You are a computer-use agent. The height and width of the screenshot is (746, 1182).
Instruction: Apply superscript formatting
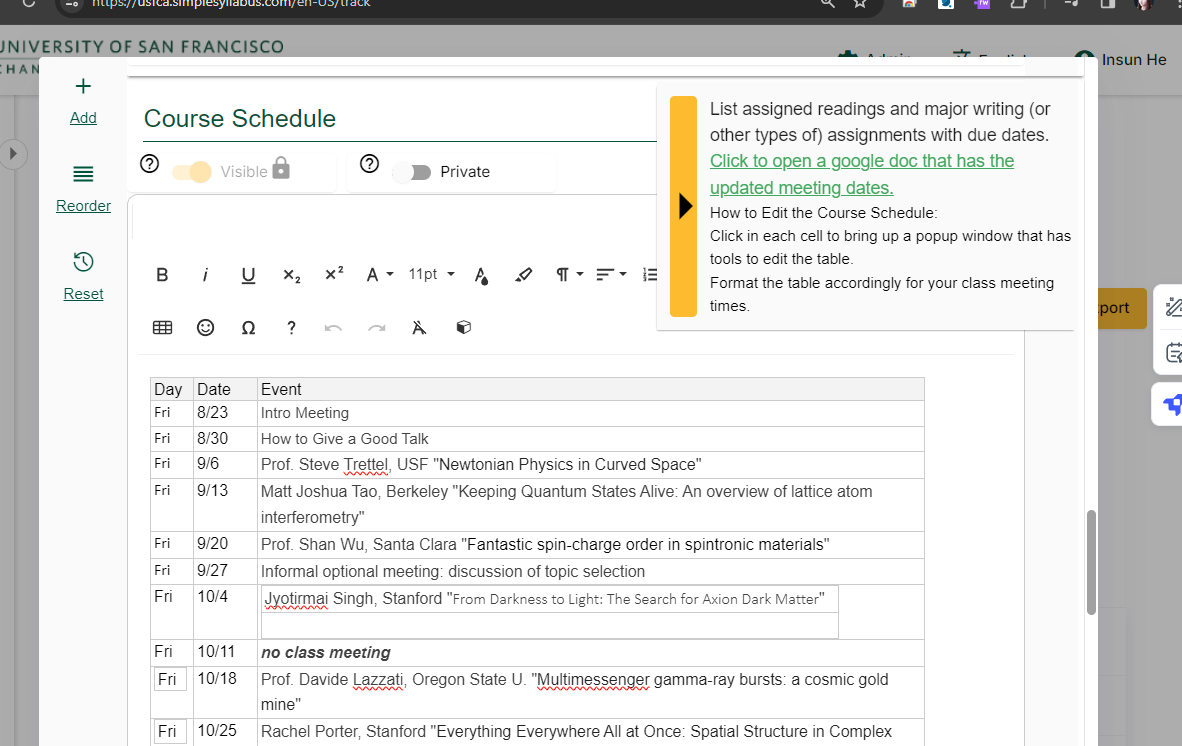pyautogui.click(x=334, y=274)
